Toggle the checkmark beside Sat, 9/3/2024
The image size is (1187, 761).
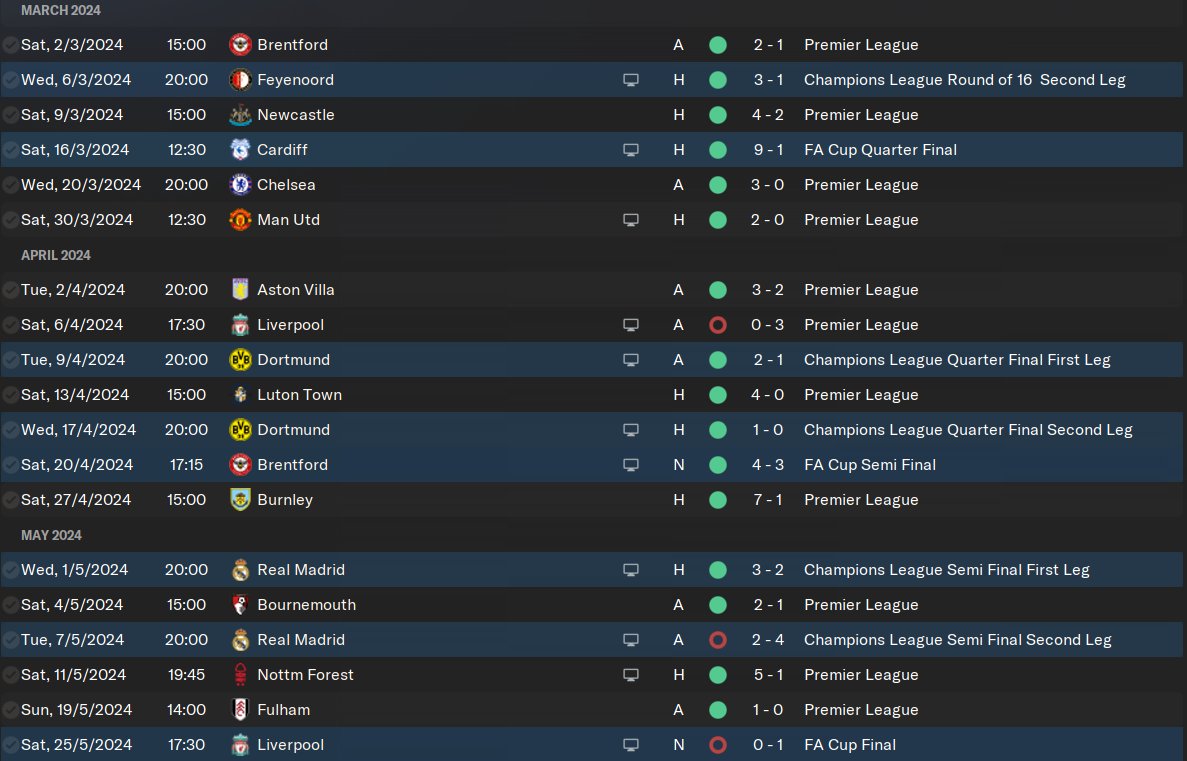(10, 115)
